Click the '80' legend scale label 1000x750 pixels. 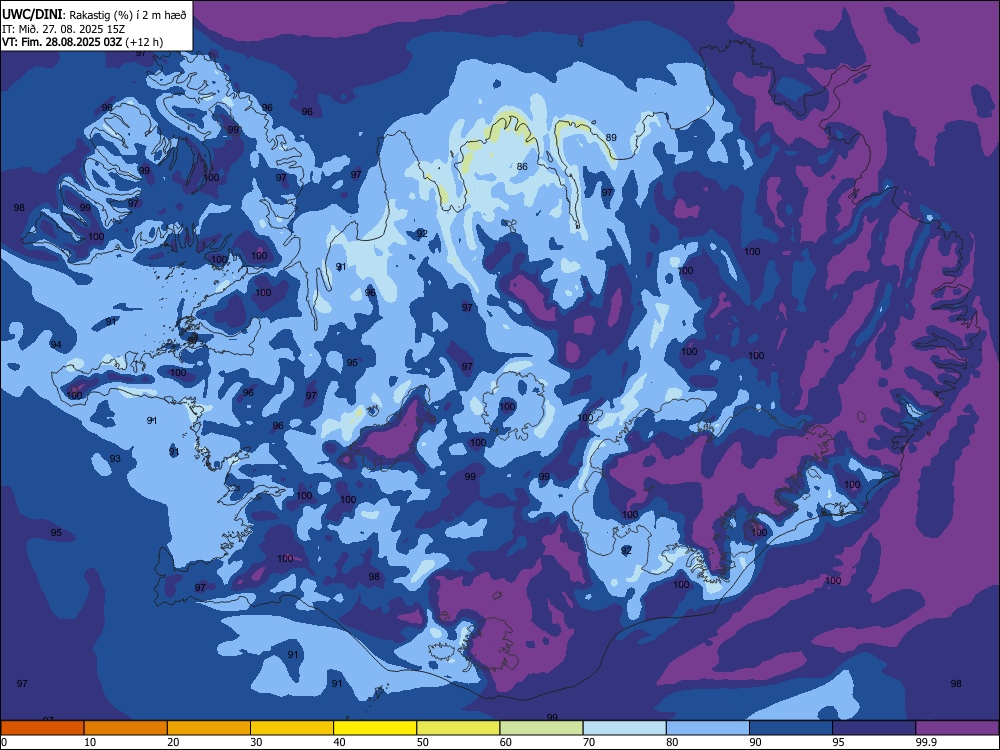(672, 742)
